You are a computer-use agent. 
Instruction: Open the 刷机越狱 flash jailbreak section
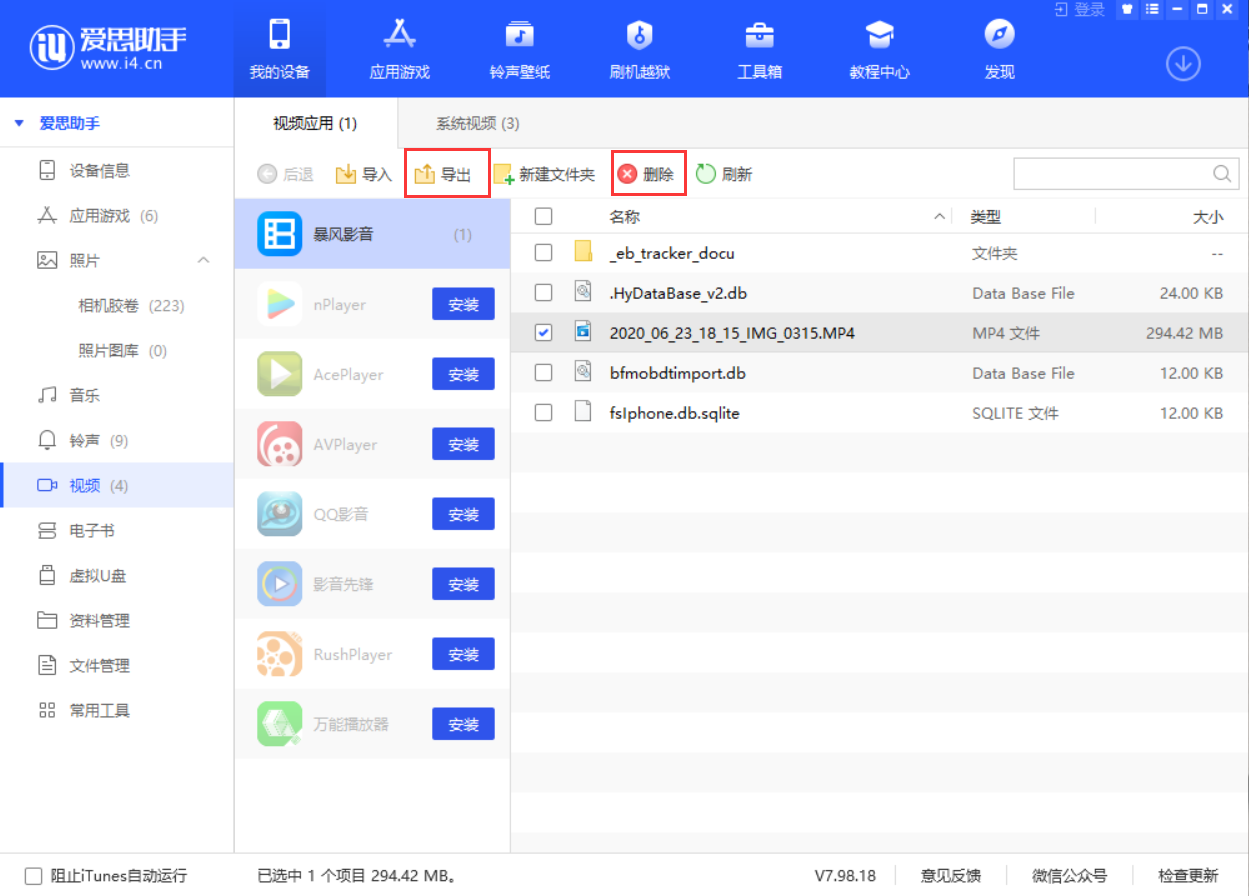639,49
